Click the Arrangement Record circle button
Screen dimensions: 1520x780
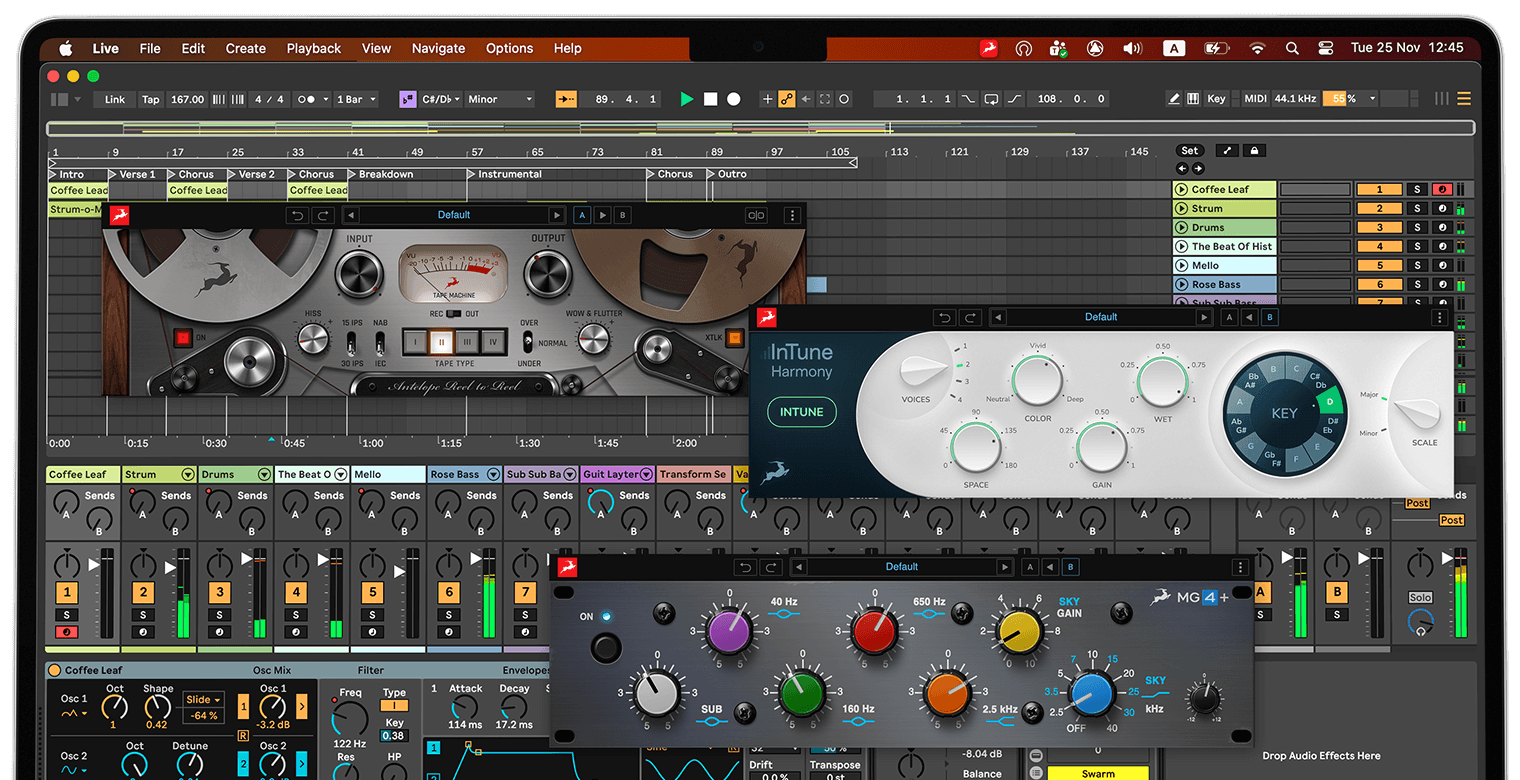[734, 99]
